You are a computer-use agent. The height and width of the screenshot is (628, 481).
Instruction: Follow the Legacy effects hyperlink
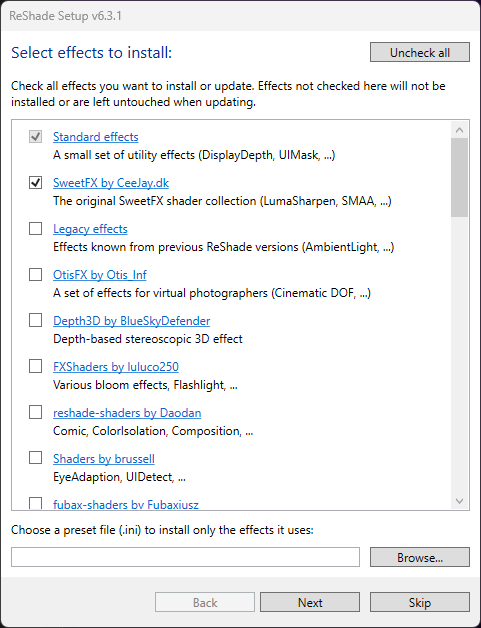(x=90, y=229)
